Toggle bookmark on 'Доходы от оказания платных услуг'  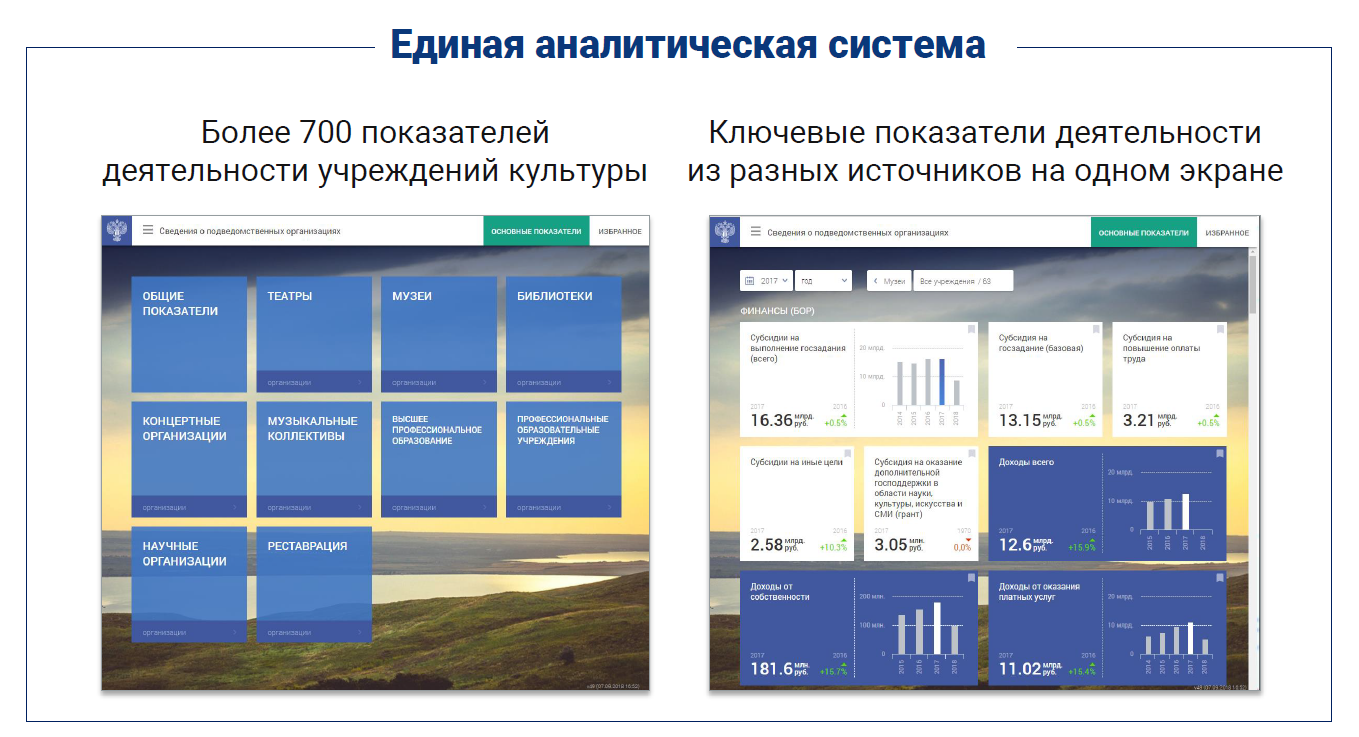coord(1219,578)
